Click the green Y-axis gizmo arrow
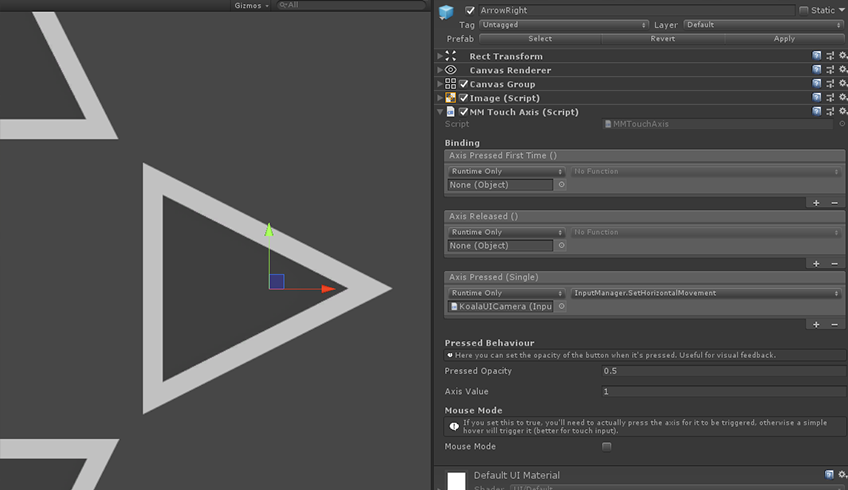The image size is (848, 490). [x=269, y=229]
